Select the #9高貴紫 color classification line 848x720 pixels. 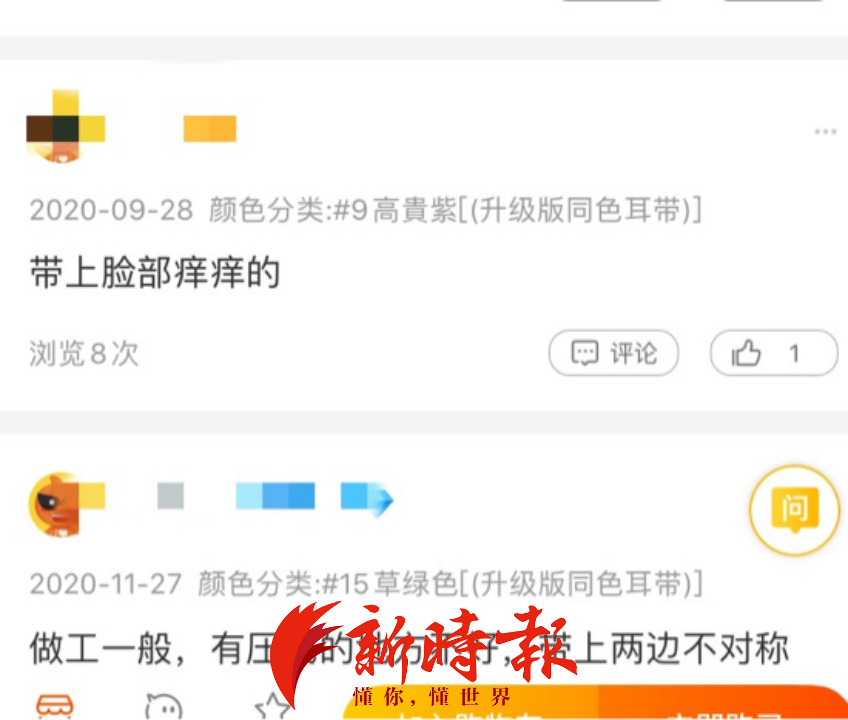[455, 210]
